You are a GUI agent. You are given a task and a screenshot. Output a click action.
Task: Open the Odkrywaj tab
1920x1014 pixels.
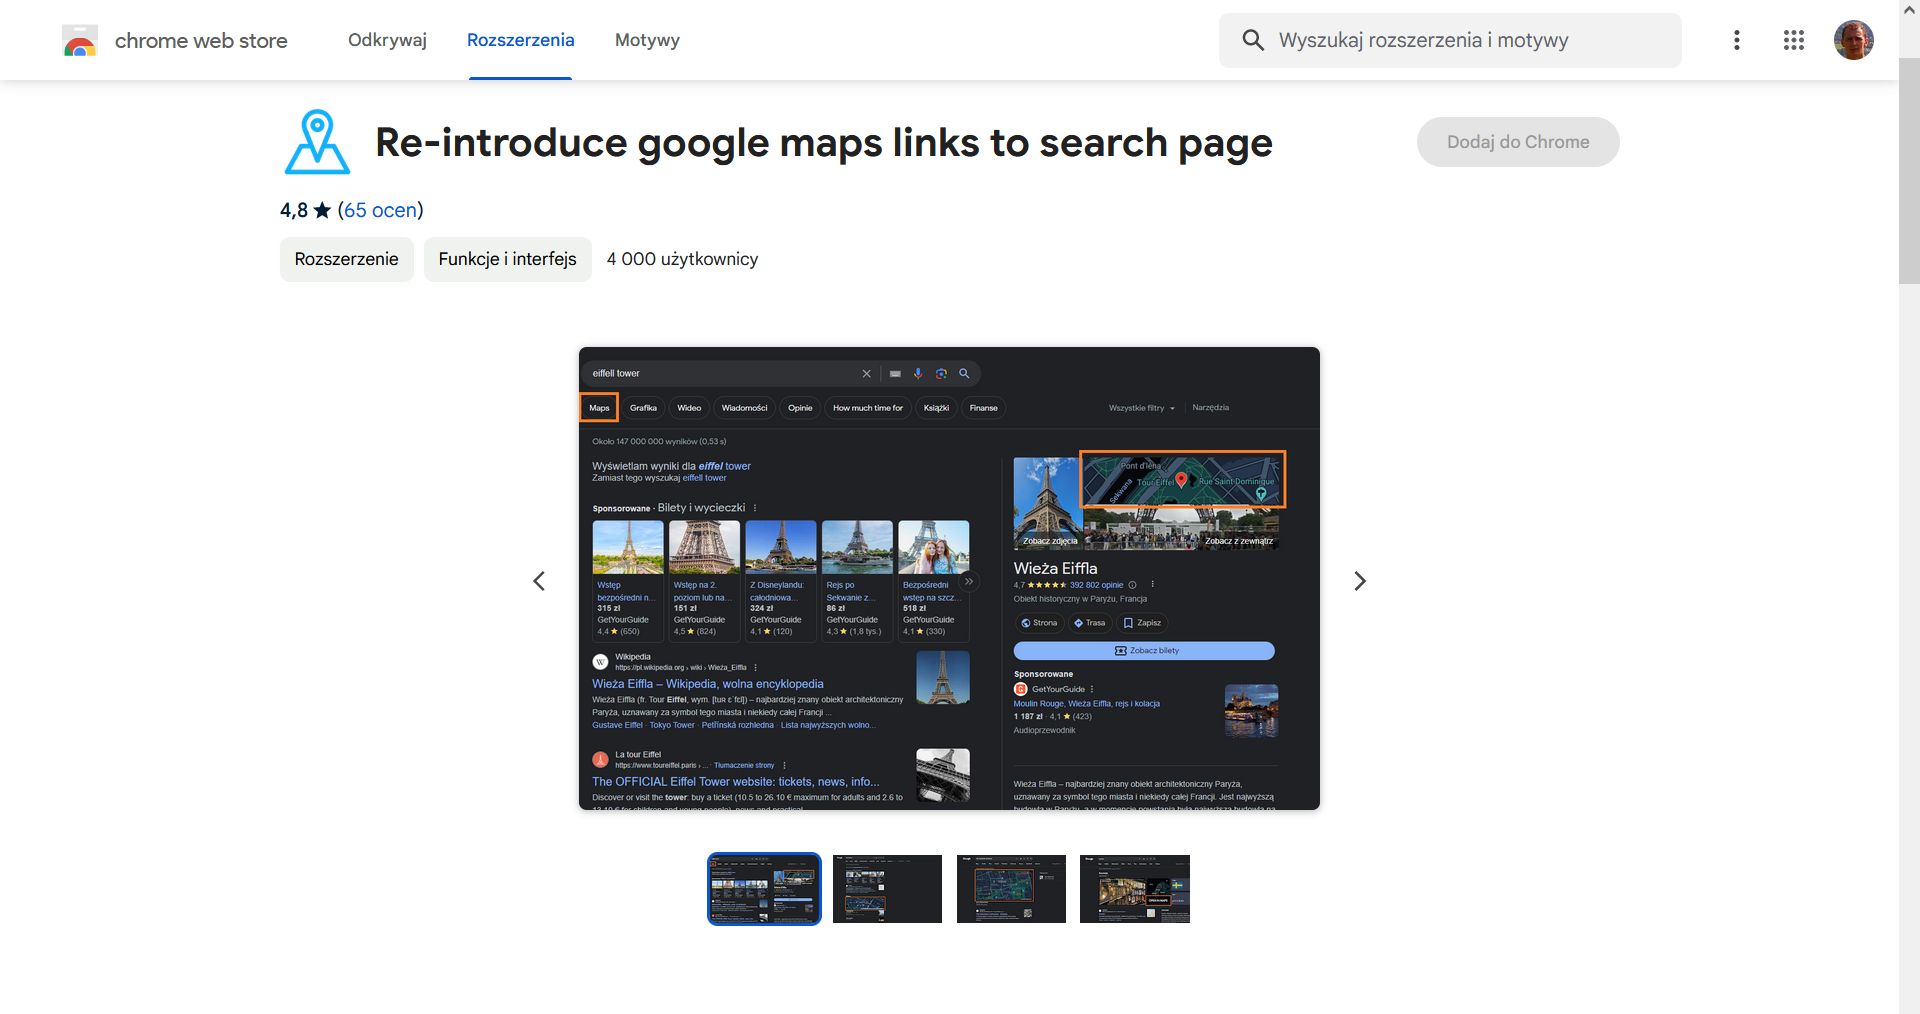387,40
